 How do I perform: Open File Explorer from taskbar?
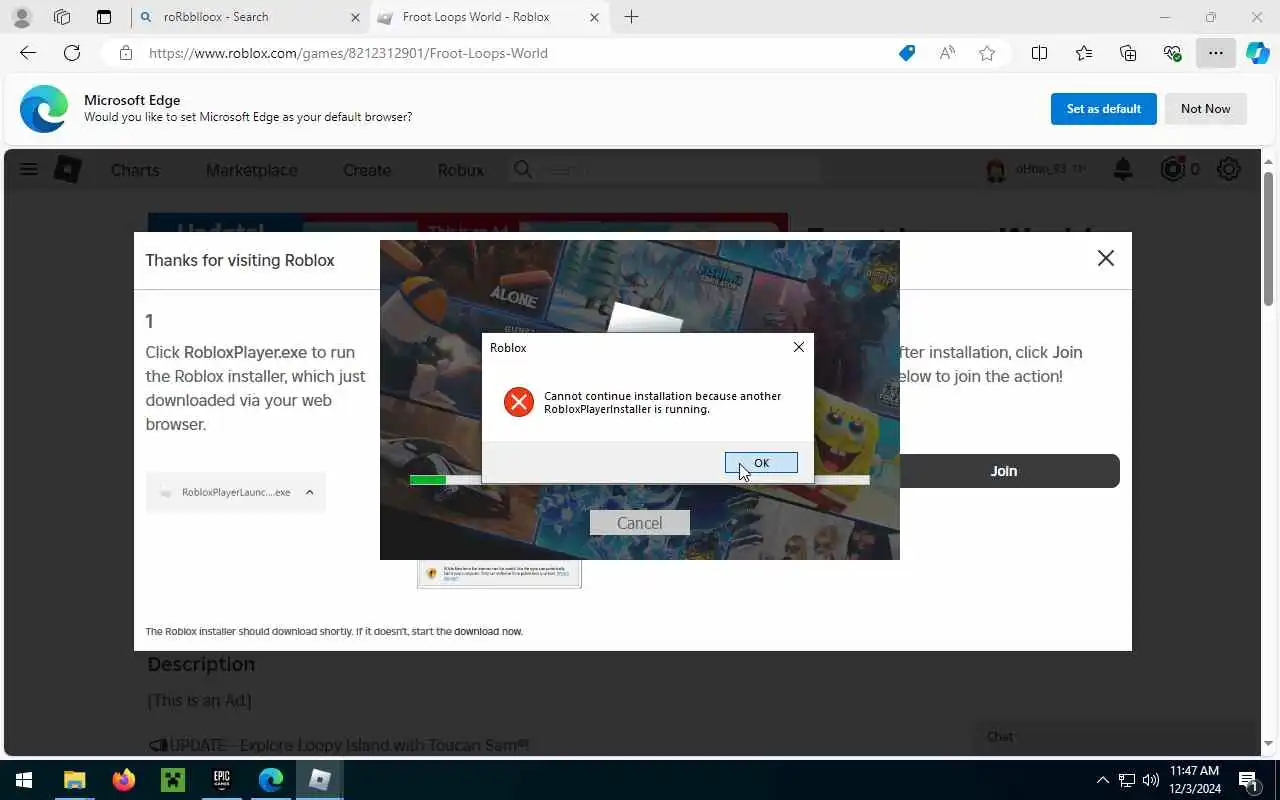click(75, 780)
